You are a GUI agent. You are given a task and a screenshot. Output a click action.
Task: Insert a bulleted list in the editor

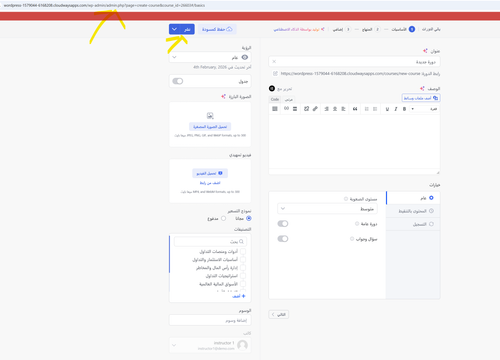375,109
